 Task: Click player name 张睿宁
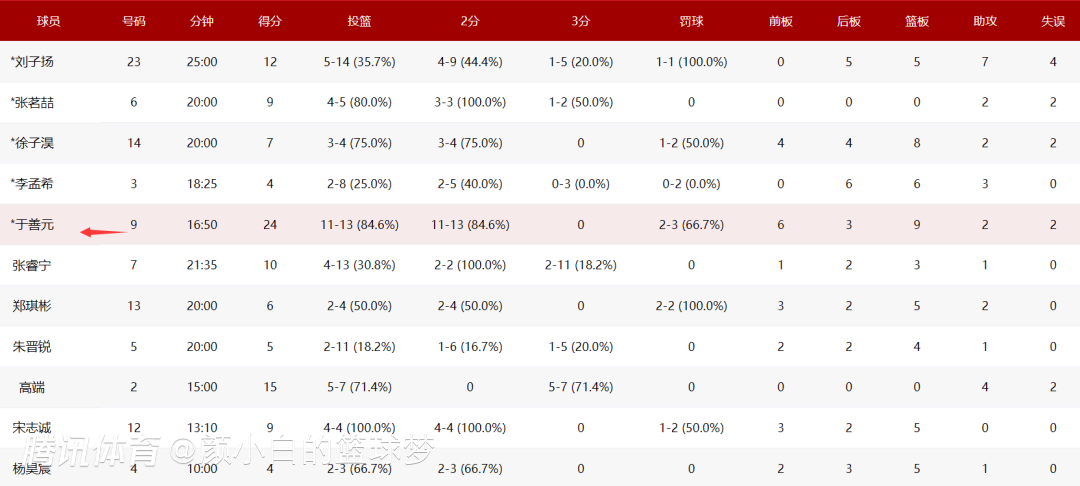[33, 265]
